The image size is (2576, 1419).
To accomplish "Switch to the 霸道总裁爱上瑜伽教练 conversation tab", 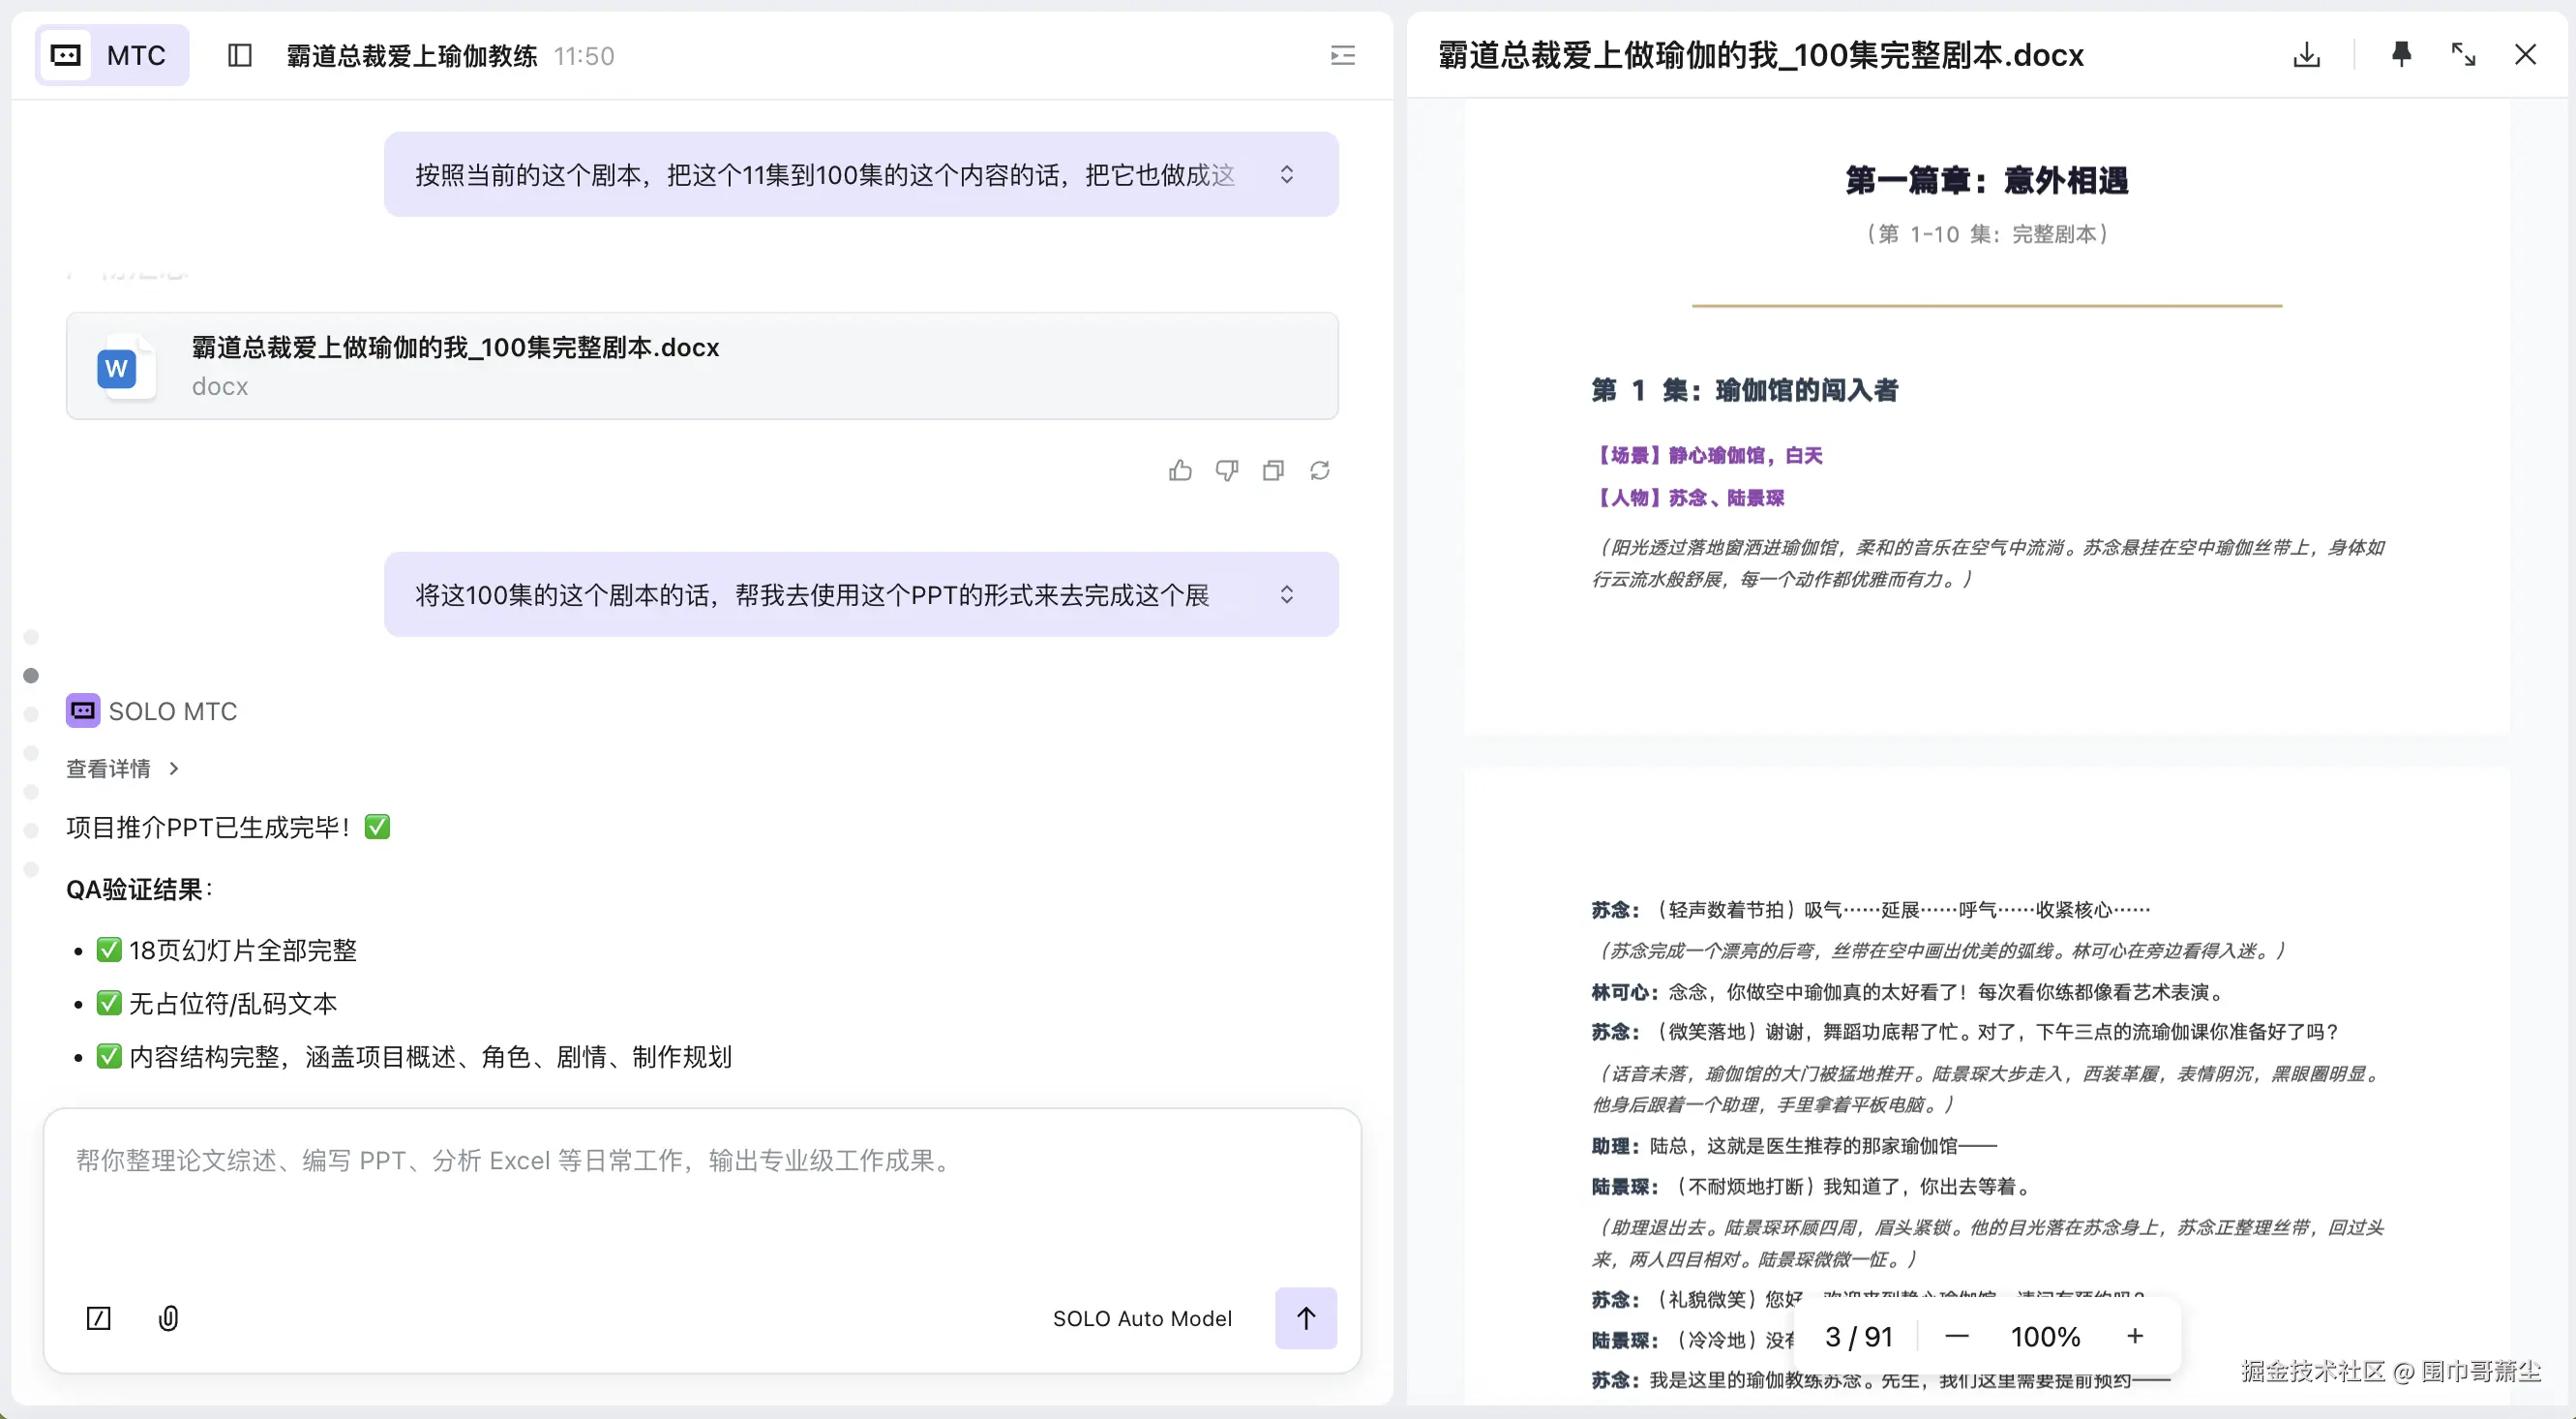I will click(x=410, y=55).
